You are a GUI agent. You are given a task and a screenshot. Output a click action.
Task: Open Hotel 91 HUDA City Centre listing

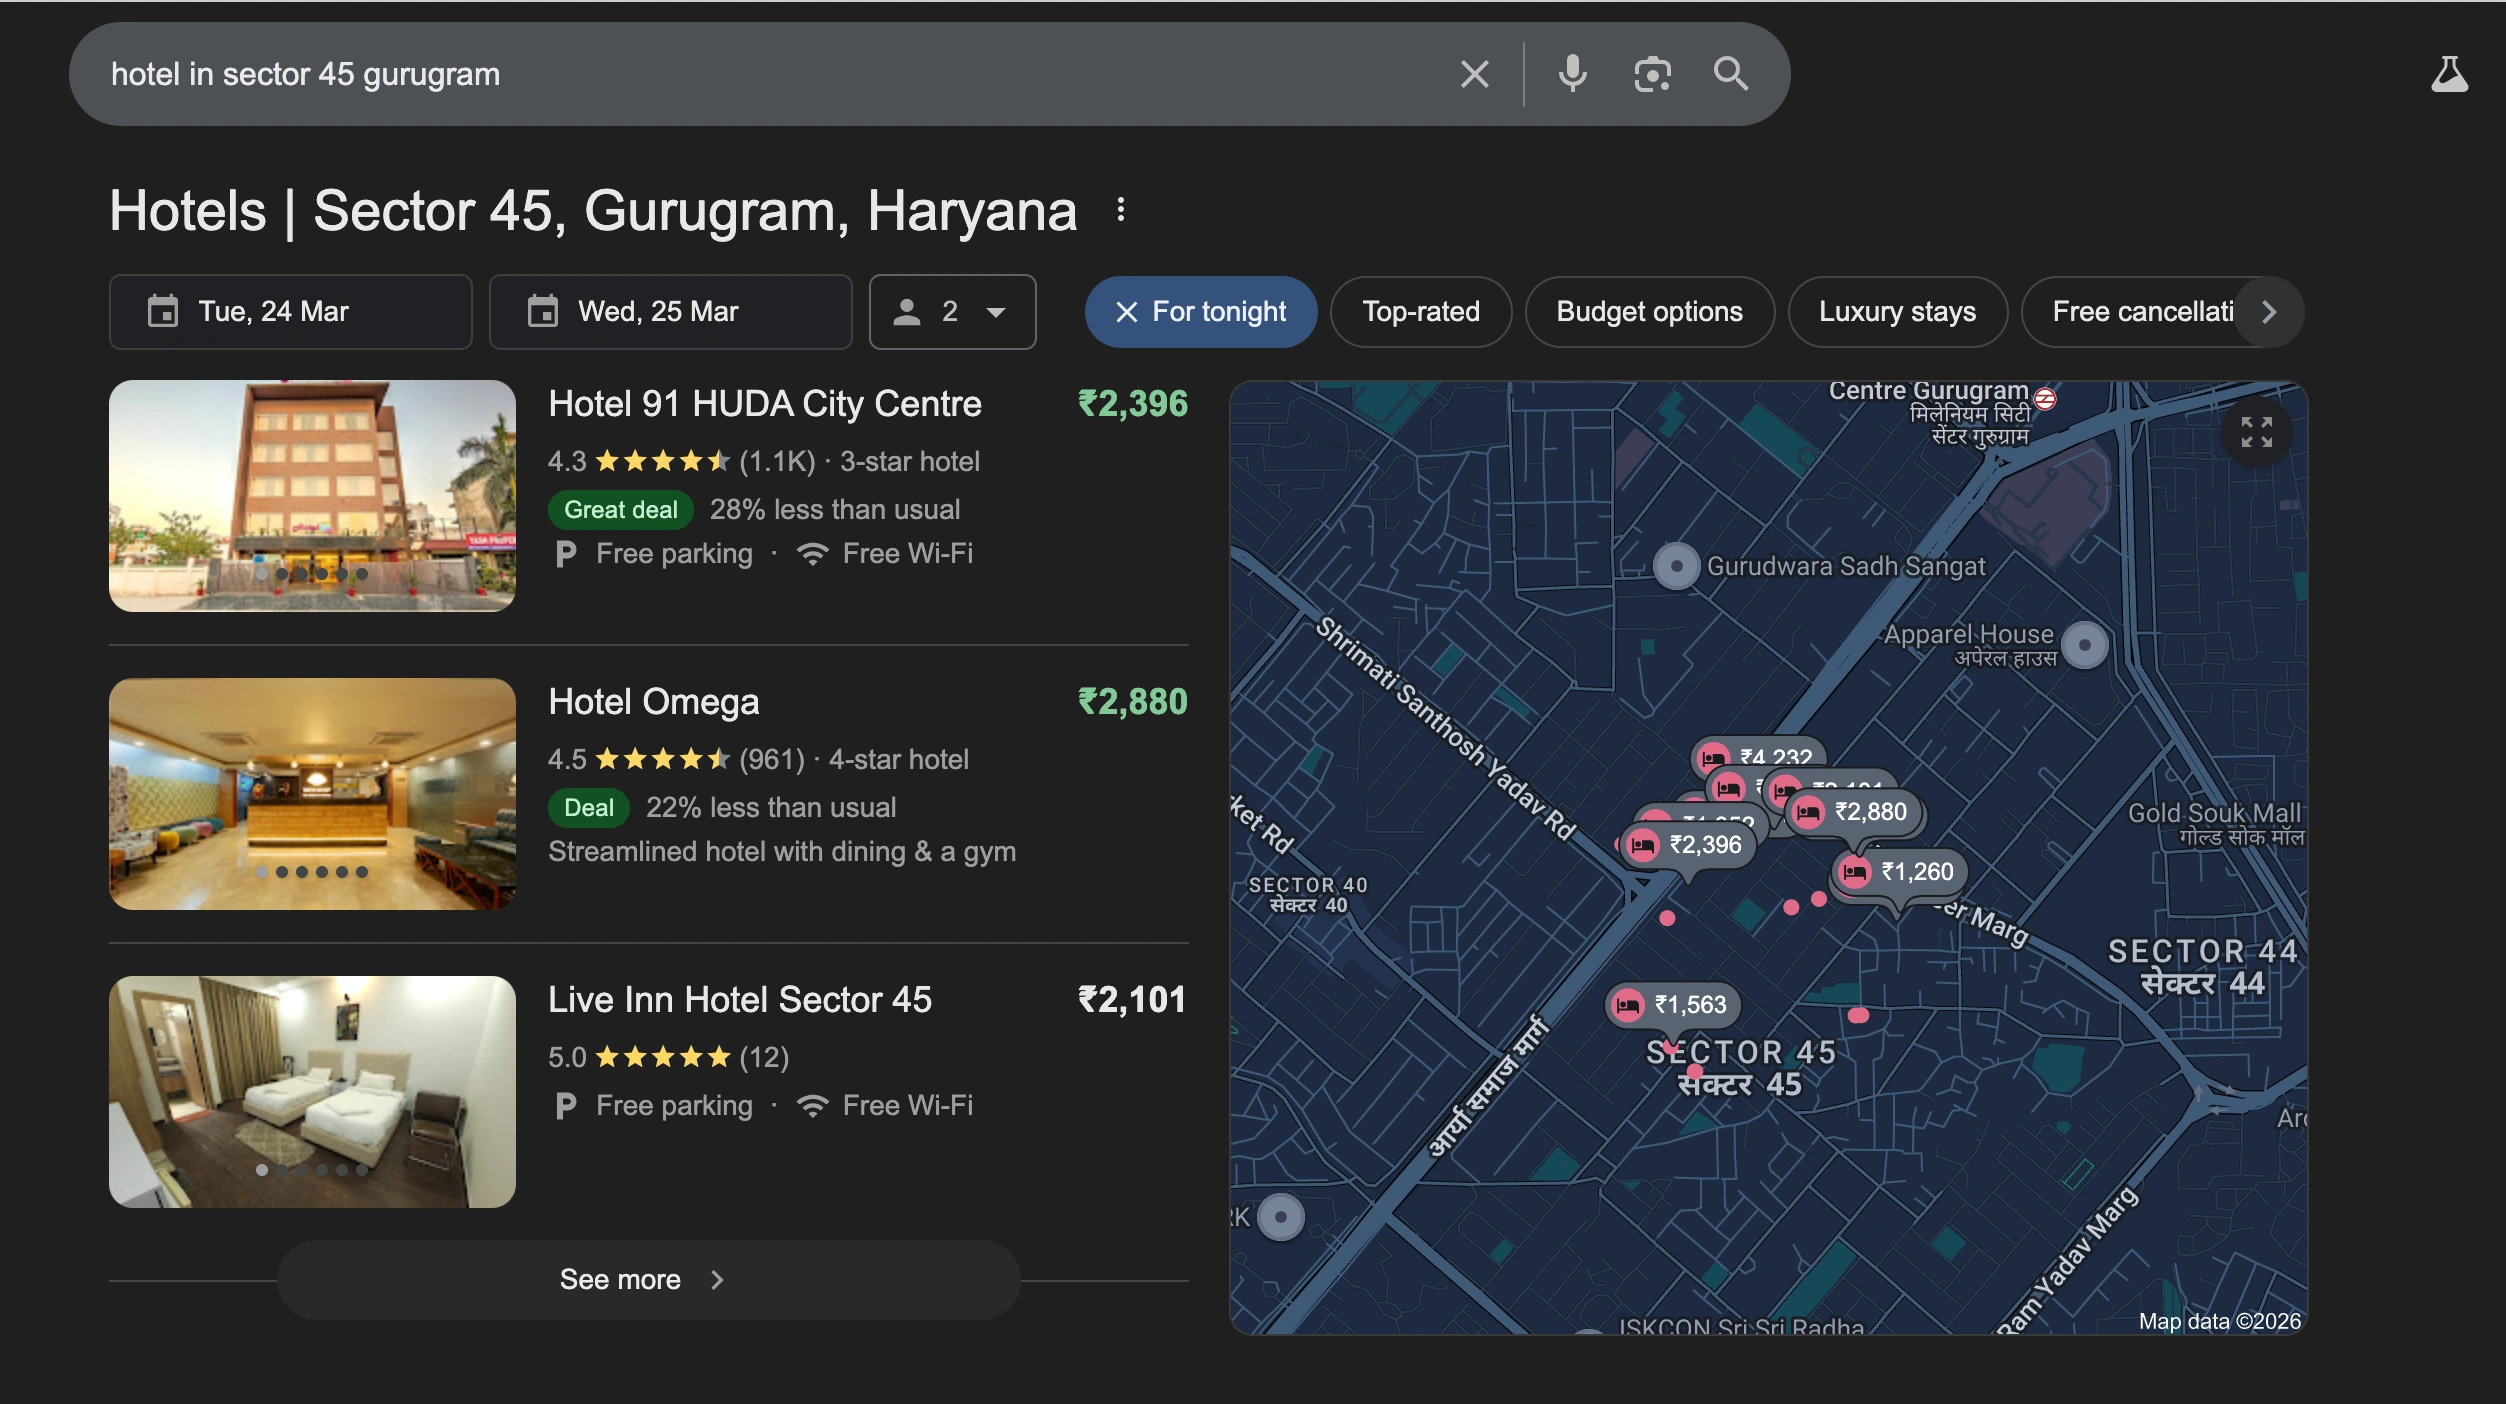click(x=764, y=404)
